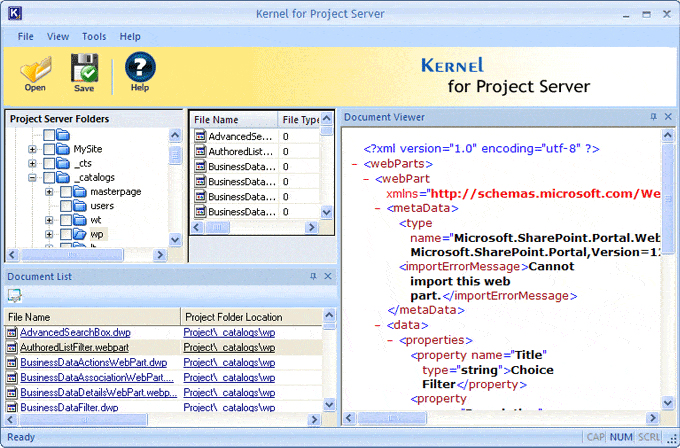Image resolution: width=680 pixels, height=448 pixels.
Task: Expand the masterpage tree node
Action: [x=49, y=192]
